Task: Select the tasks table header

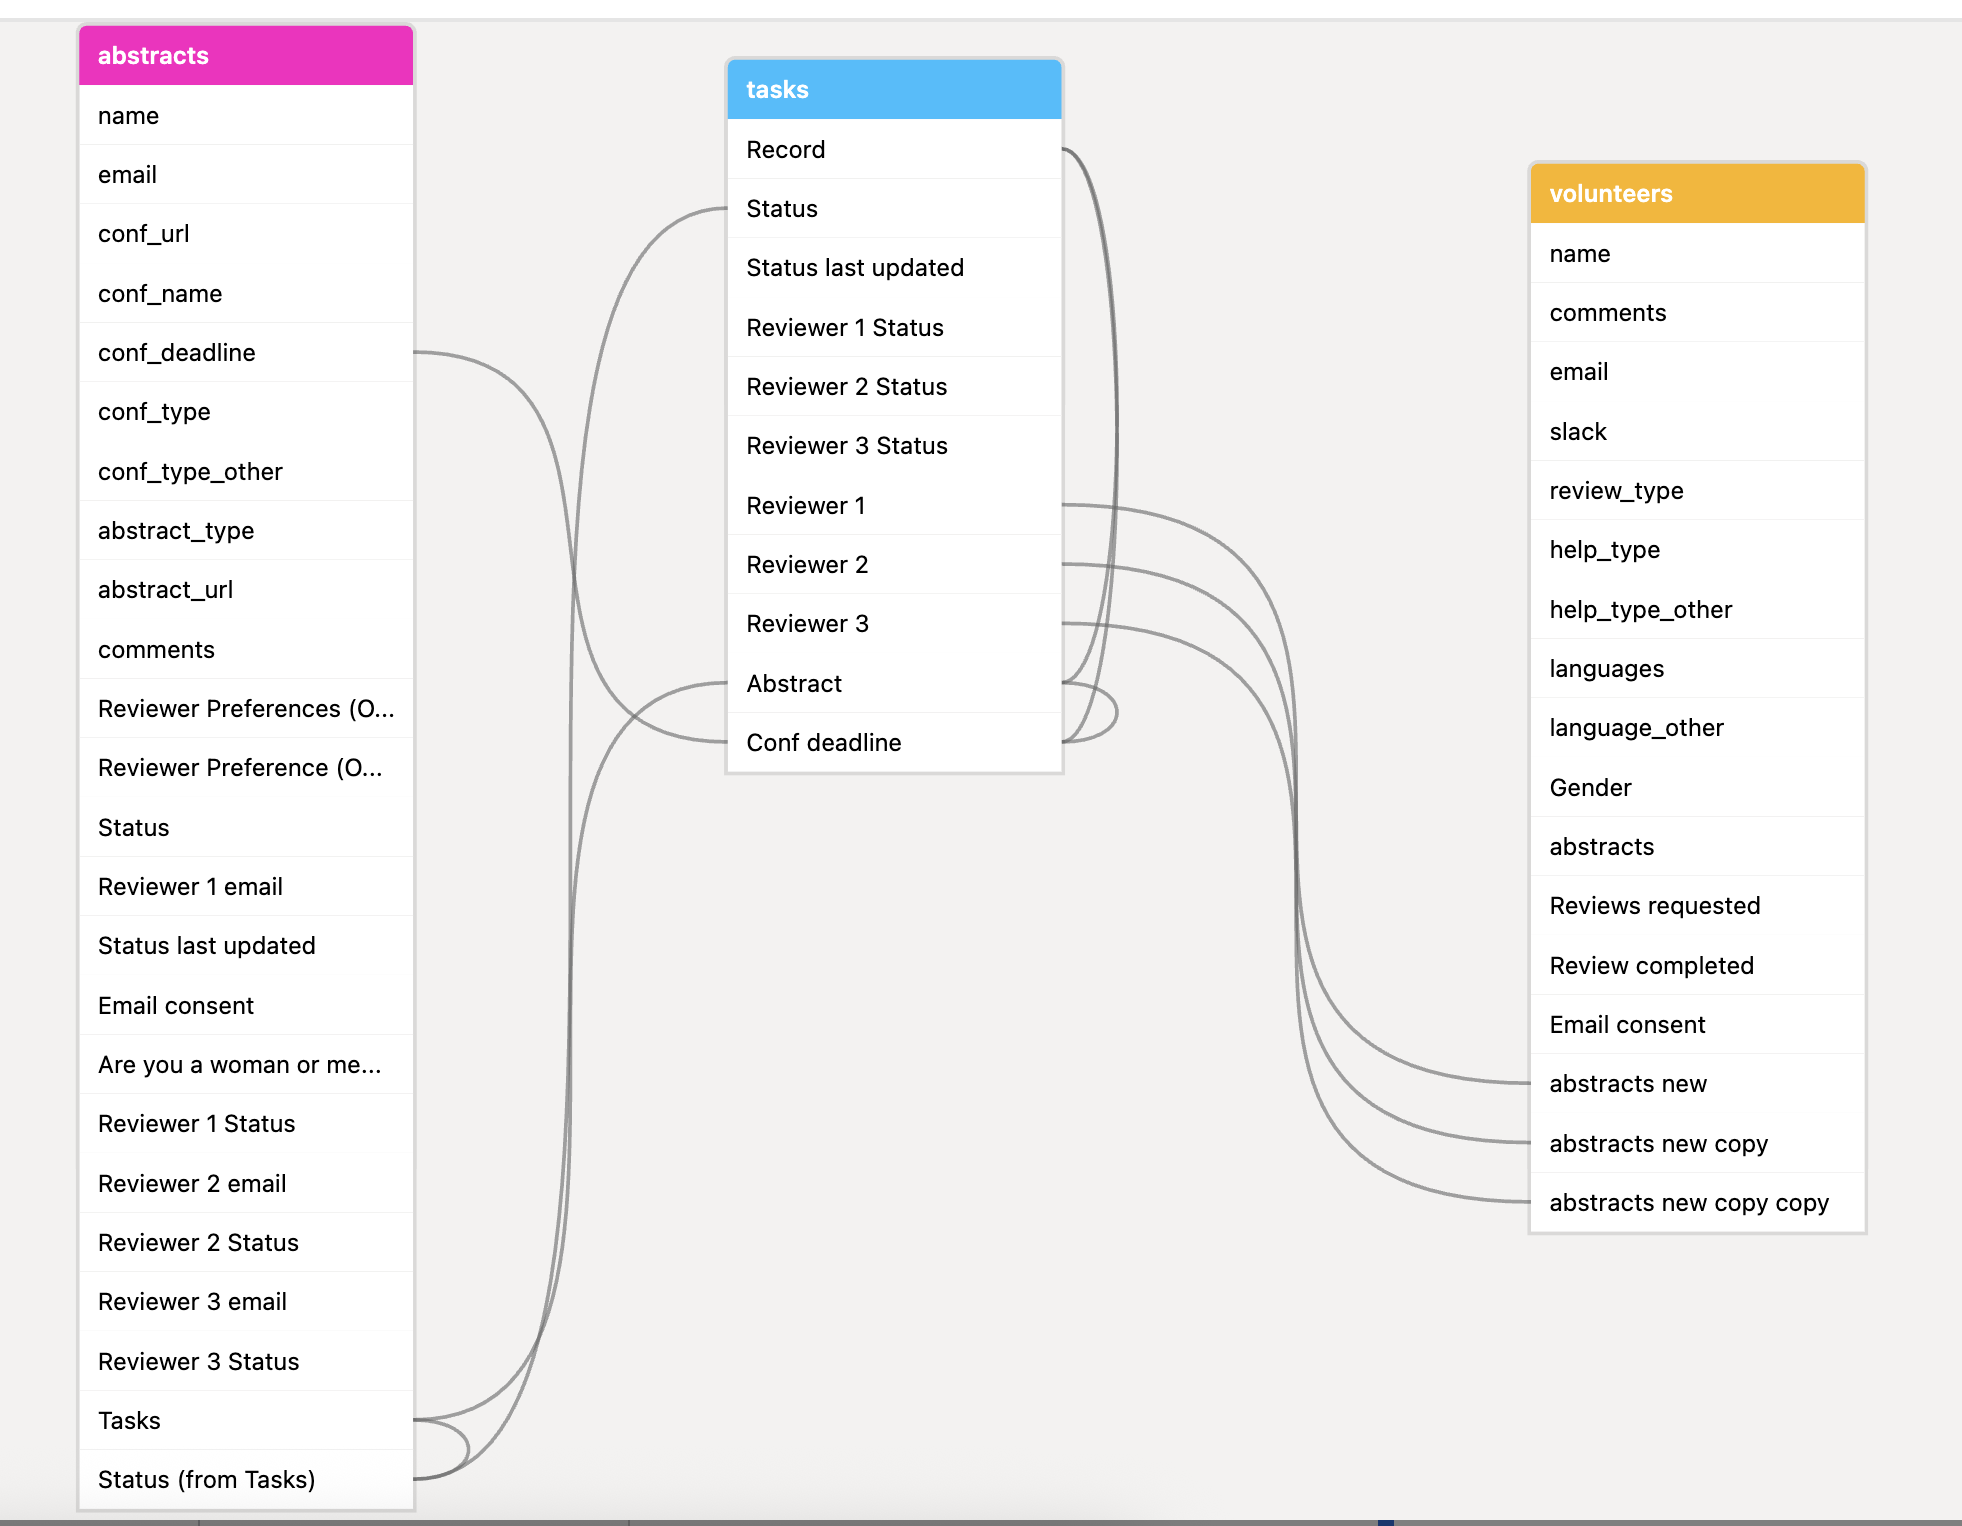Action: pyautogui.click(x=894, y=90)
